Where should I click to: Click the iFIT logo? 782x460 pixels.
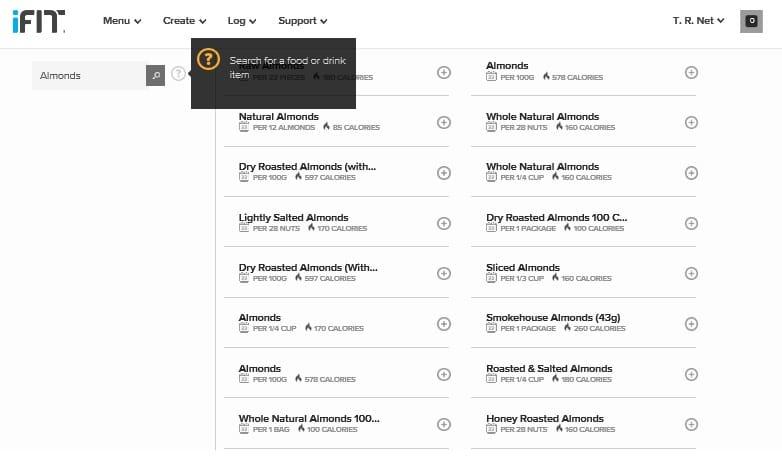click(38, 21)
